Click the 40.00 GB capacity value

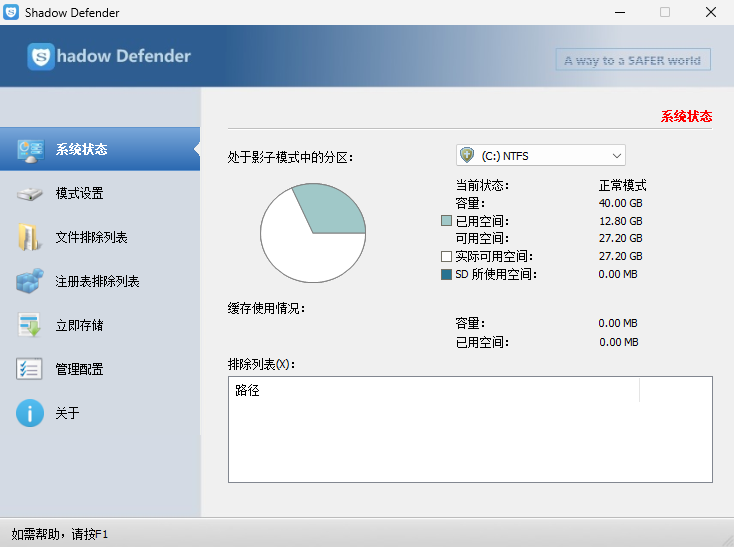pyautogui.click(x=620, y=203)
